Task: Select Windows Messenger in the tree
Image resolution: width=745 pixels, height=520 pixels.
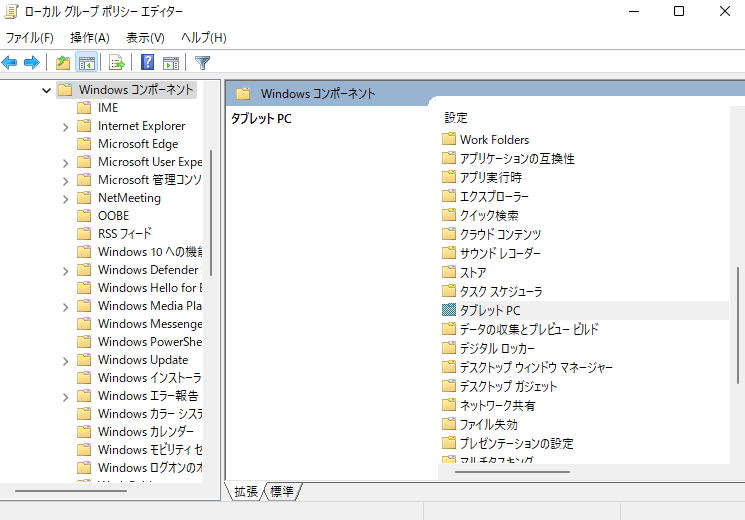Action: pos(150,324)
